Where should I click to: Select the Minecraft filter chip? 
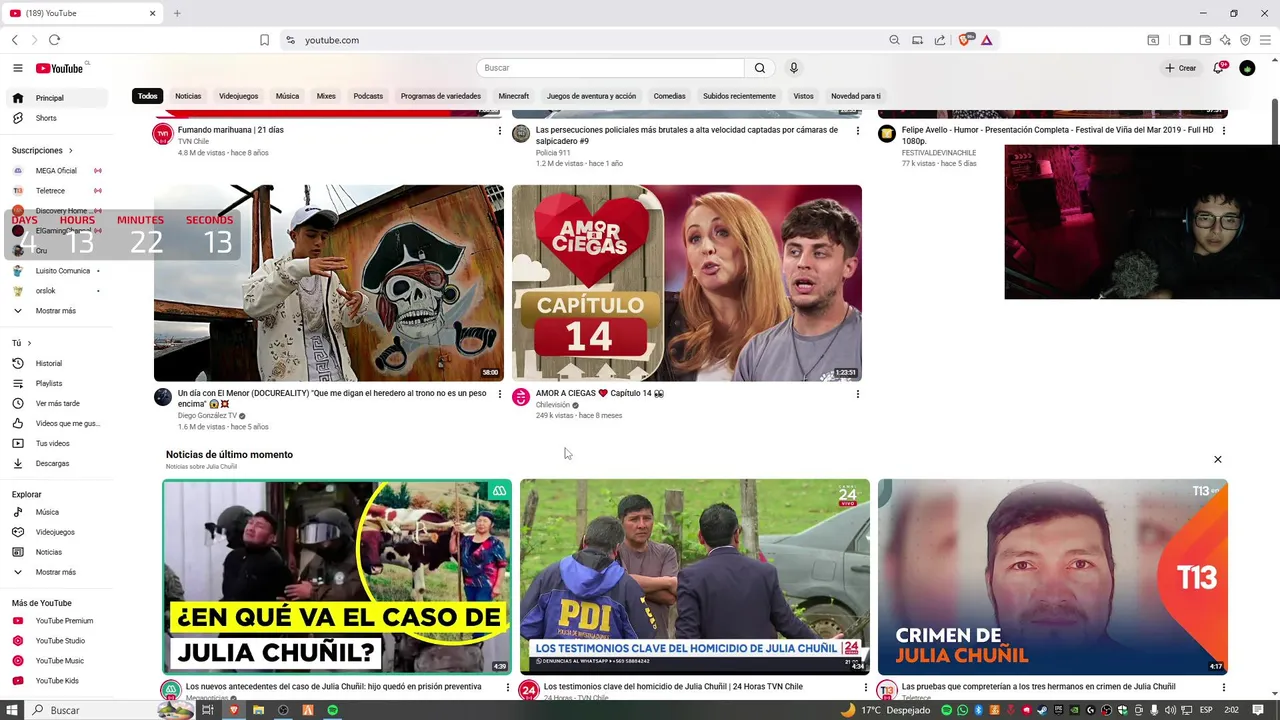coord(514,96)
